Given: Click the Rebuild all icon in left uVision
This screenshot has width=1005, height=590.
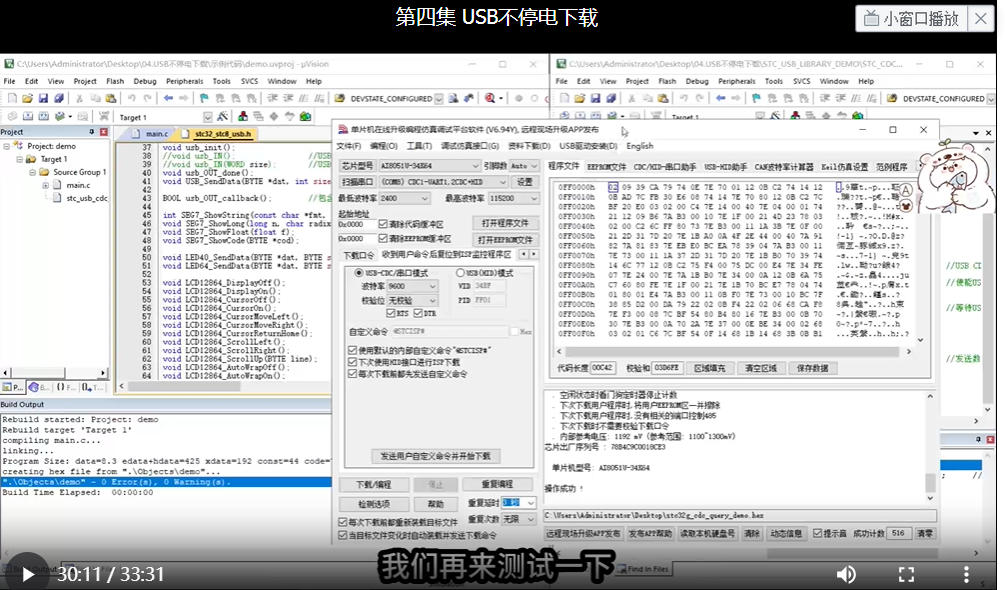Looking at the screenshot, I should coord(43,116).
